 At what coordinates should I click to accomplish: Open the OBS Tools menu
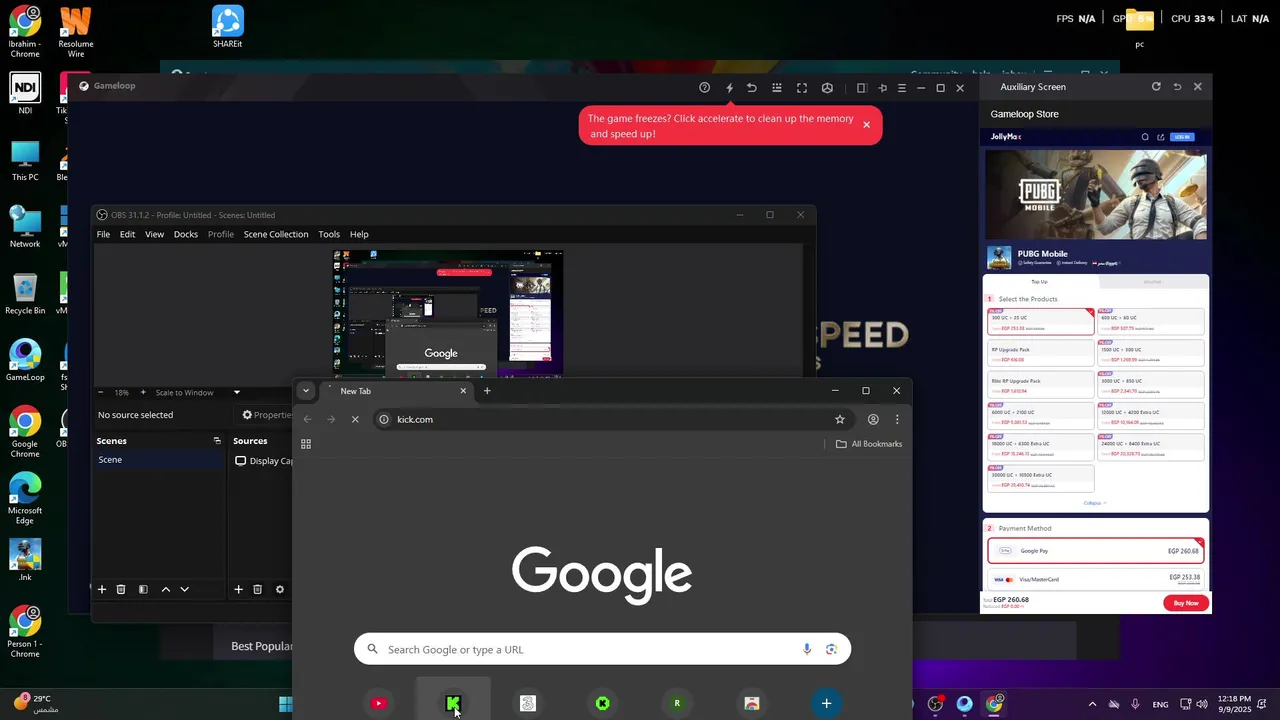point(329,234)
